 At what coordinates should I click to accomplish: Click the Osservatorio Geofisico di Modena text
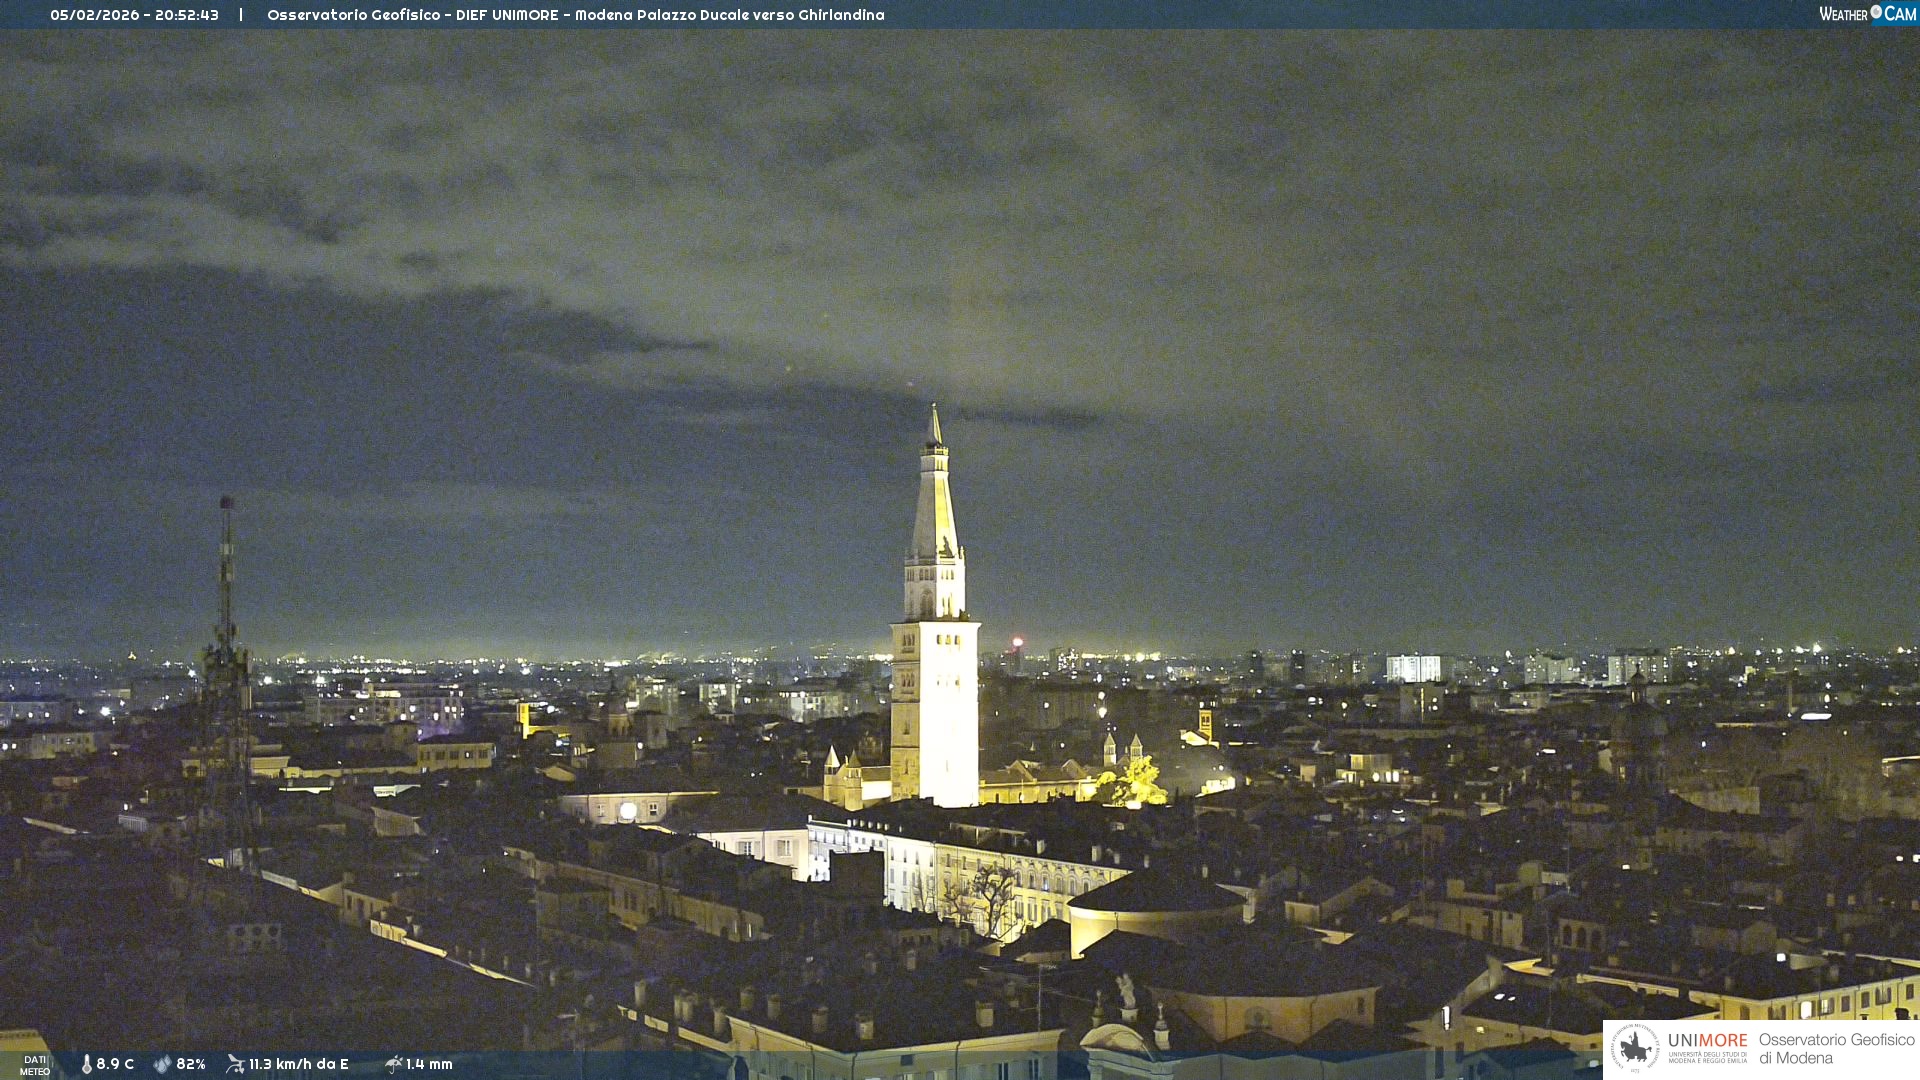coord(1836,1048)
